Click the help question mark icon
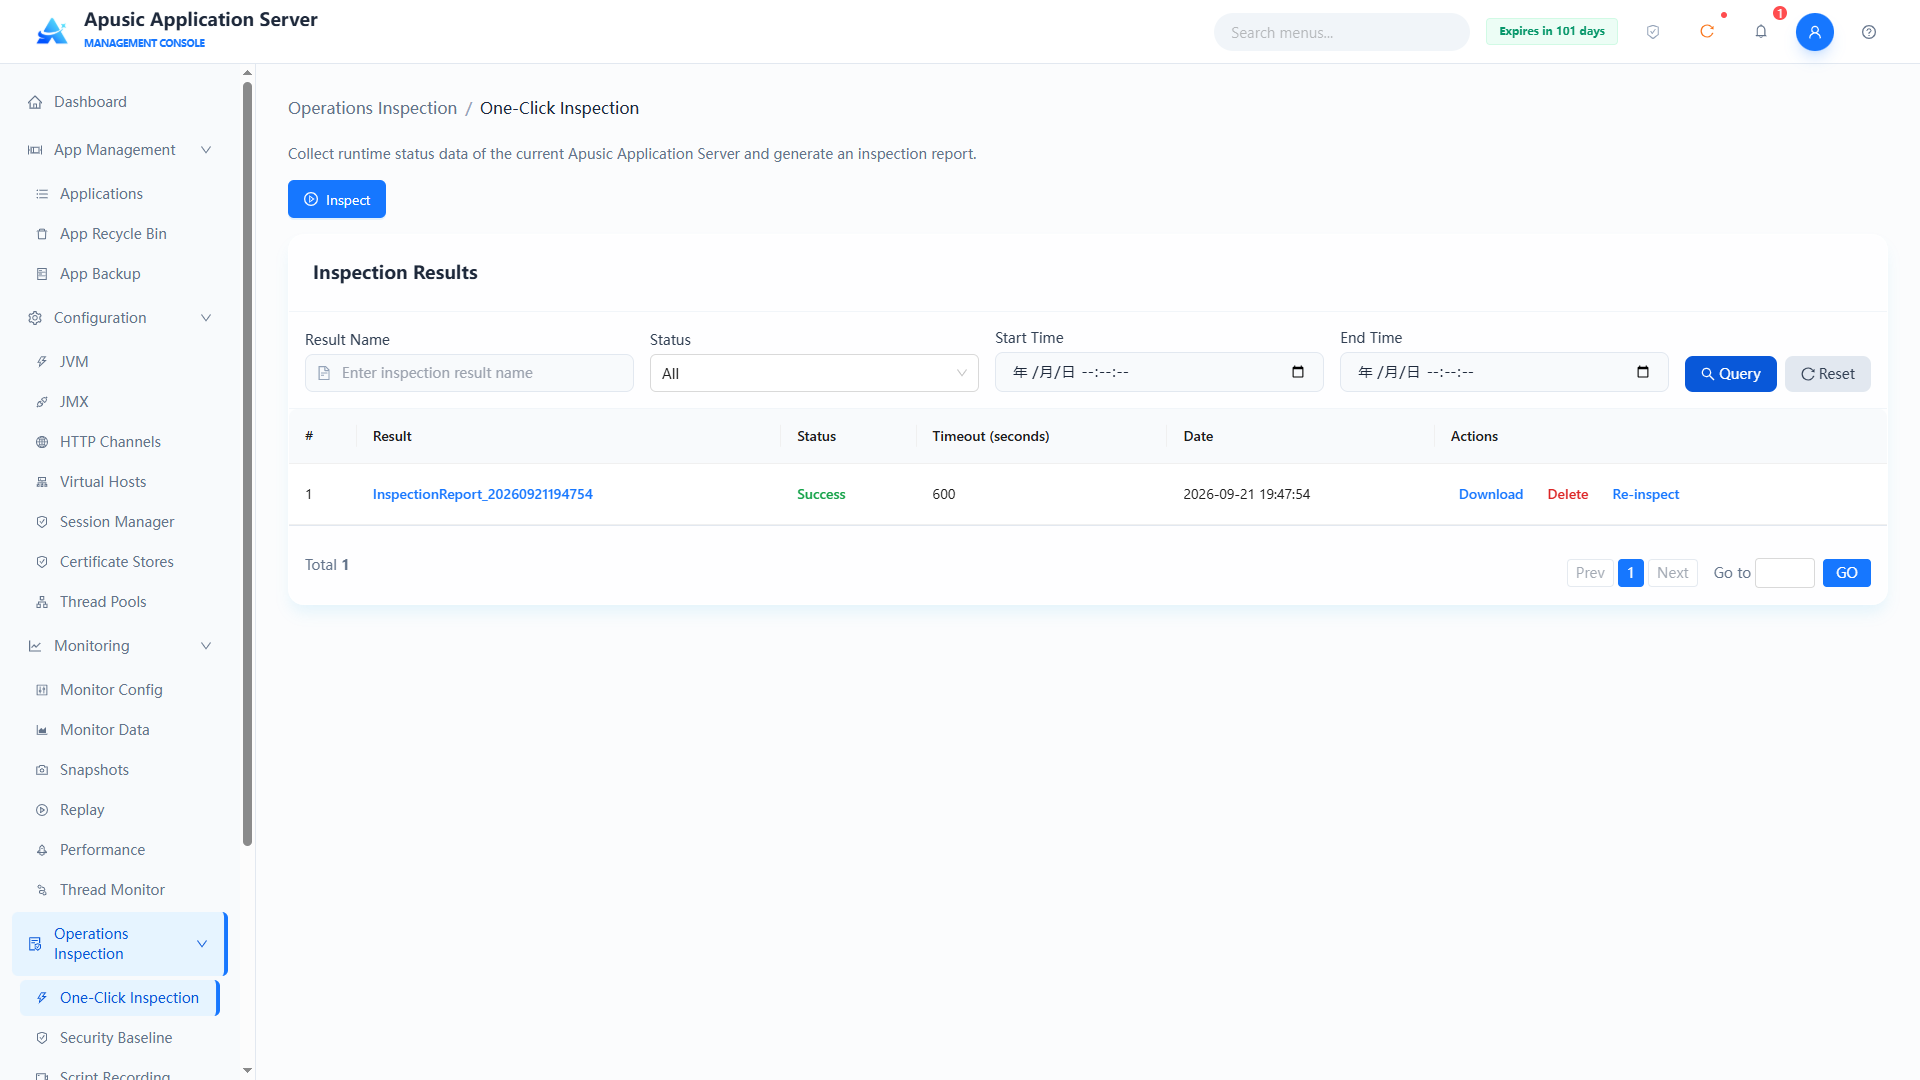 [x=1869, y=32]
